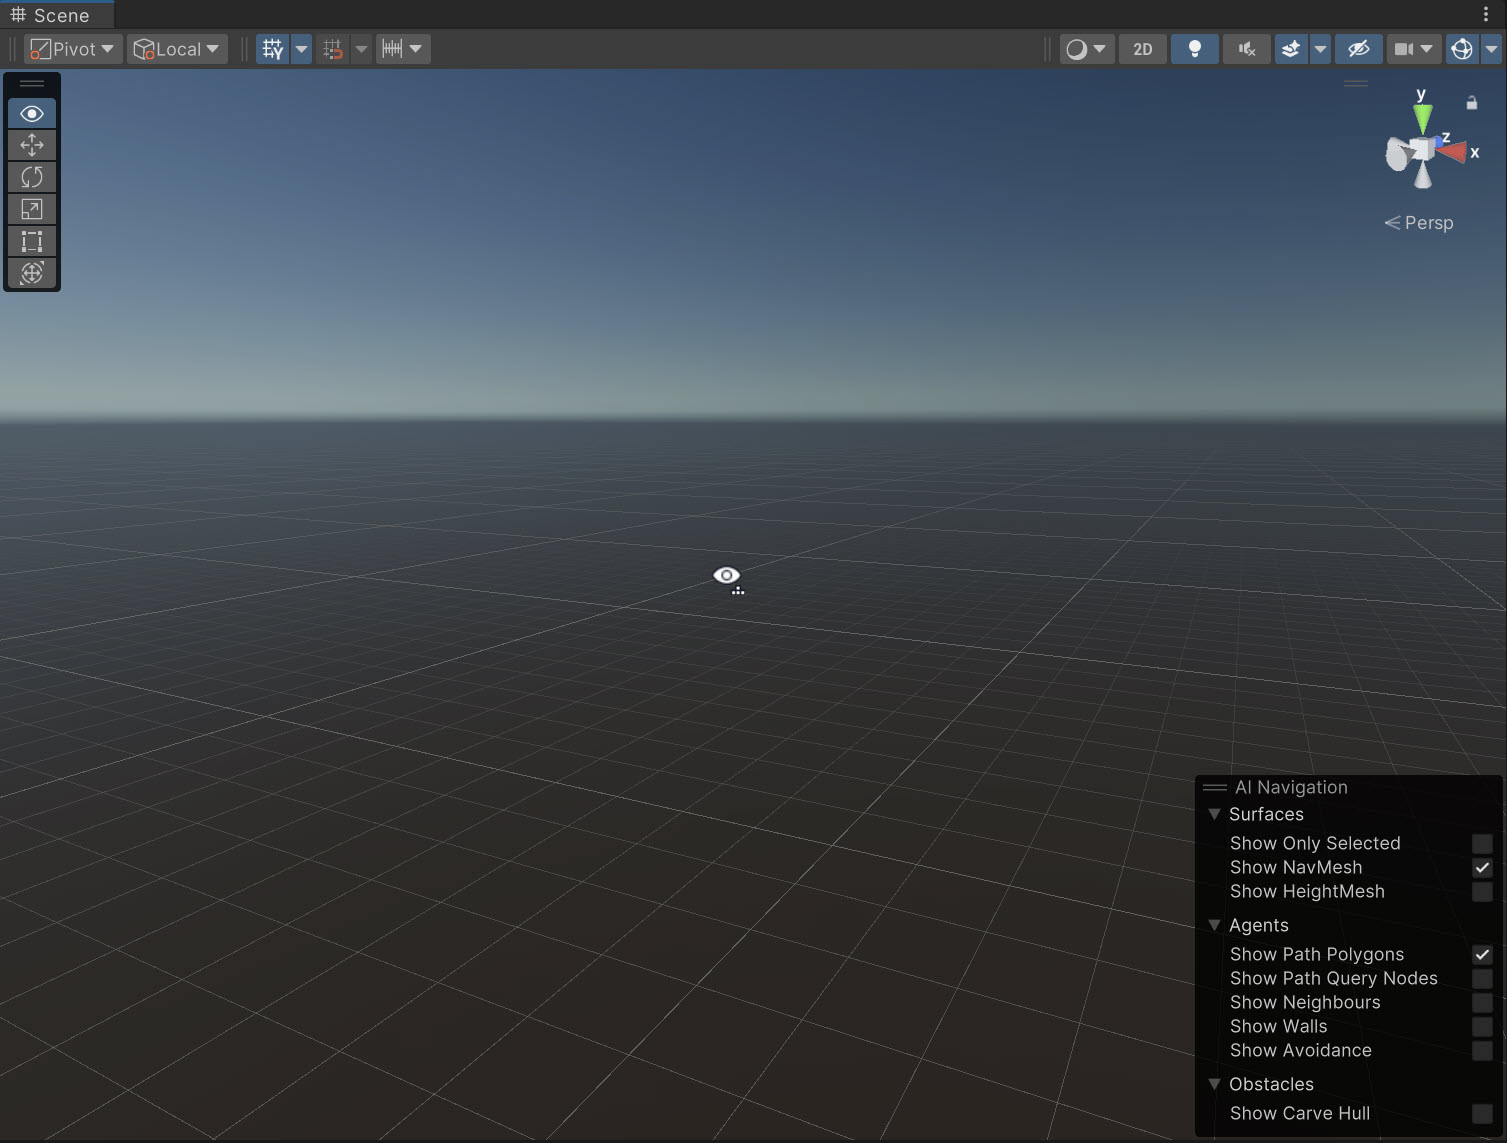Click the AI Navigation title text

pos(1291,787)
